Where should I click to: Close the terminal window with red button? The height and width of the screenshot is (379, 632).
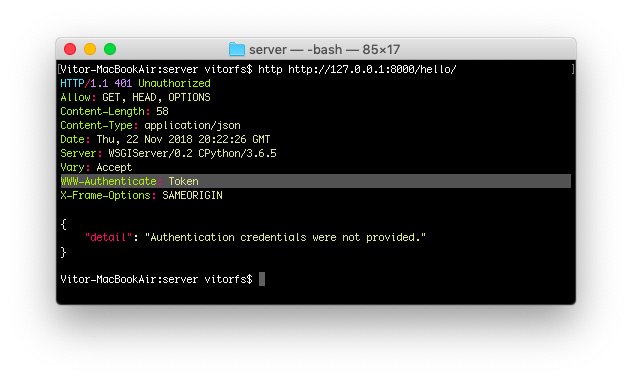[70, 49]
